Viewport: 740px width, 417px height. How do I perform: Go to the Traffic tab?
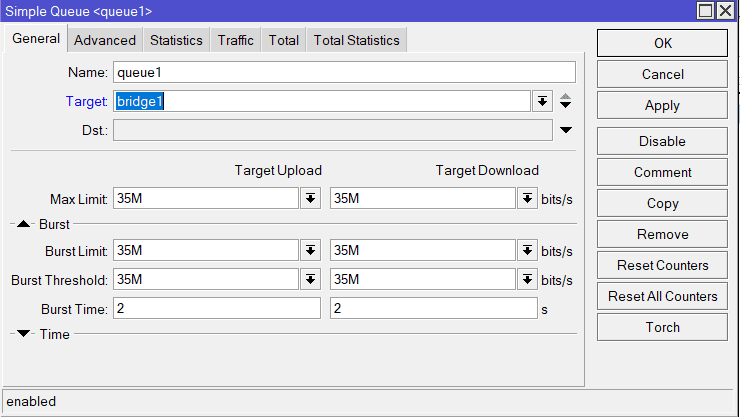pos(235,40)
